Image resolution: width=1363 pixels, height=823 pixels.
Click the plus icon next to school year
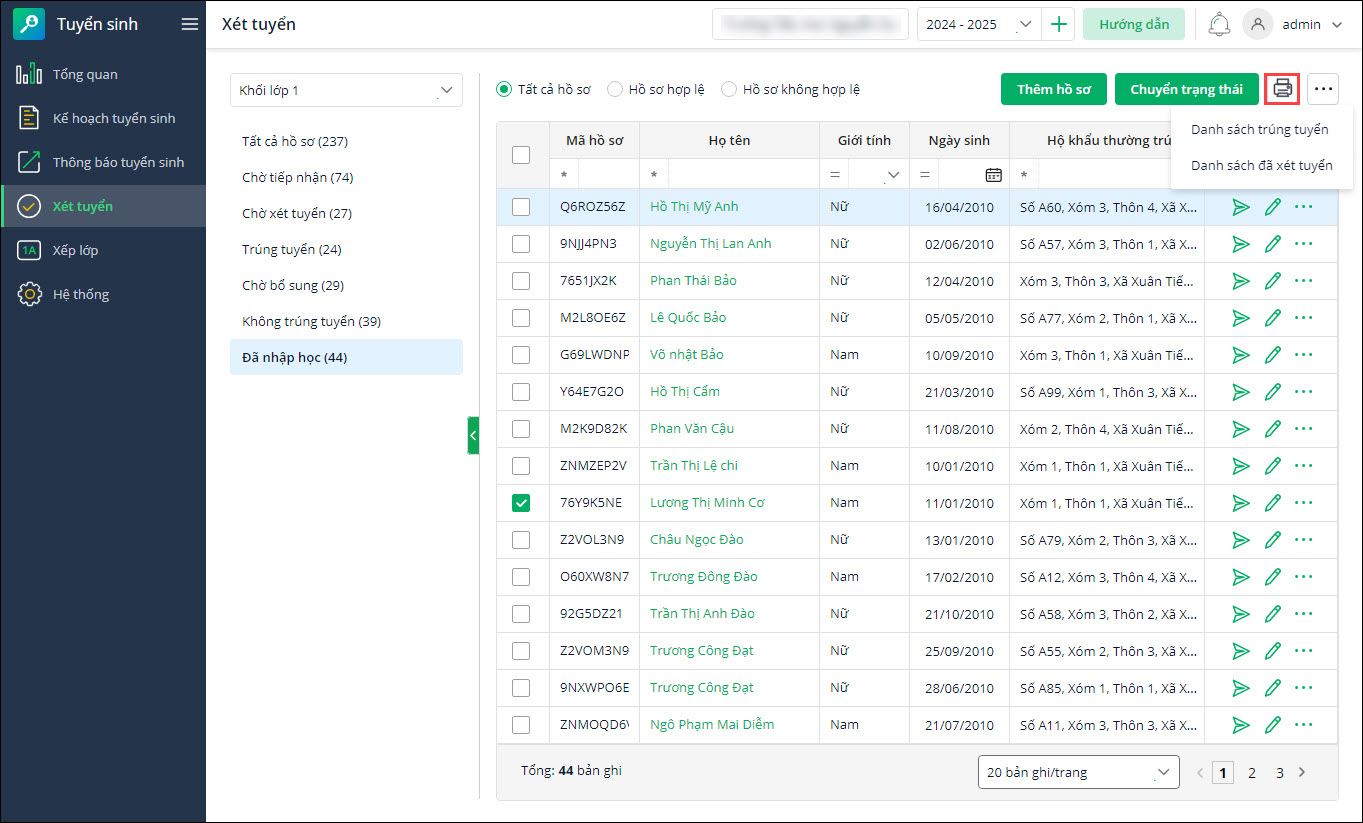pos(1058,25)
